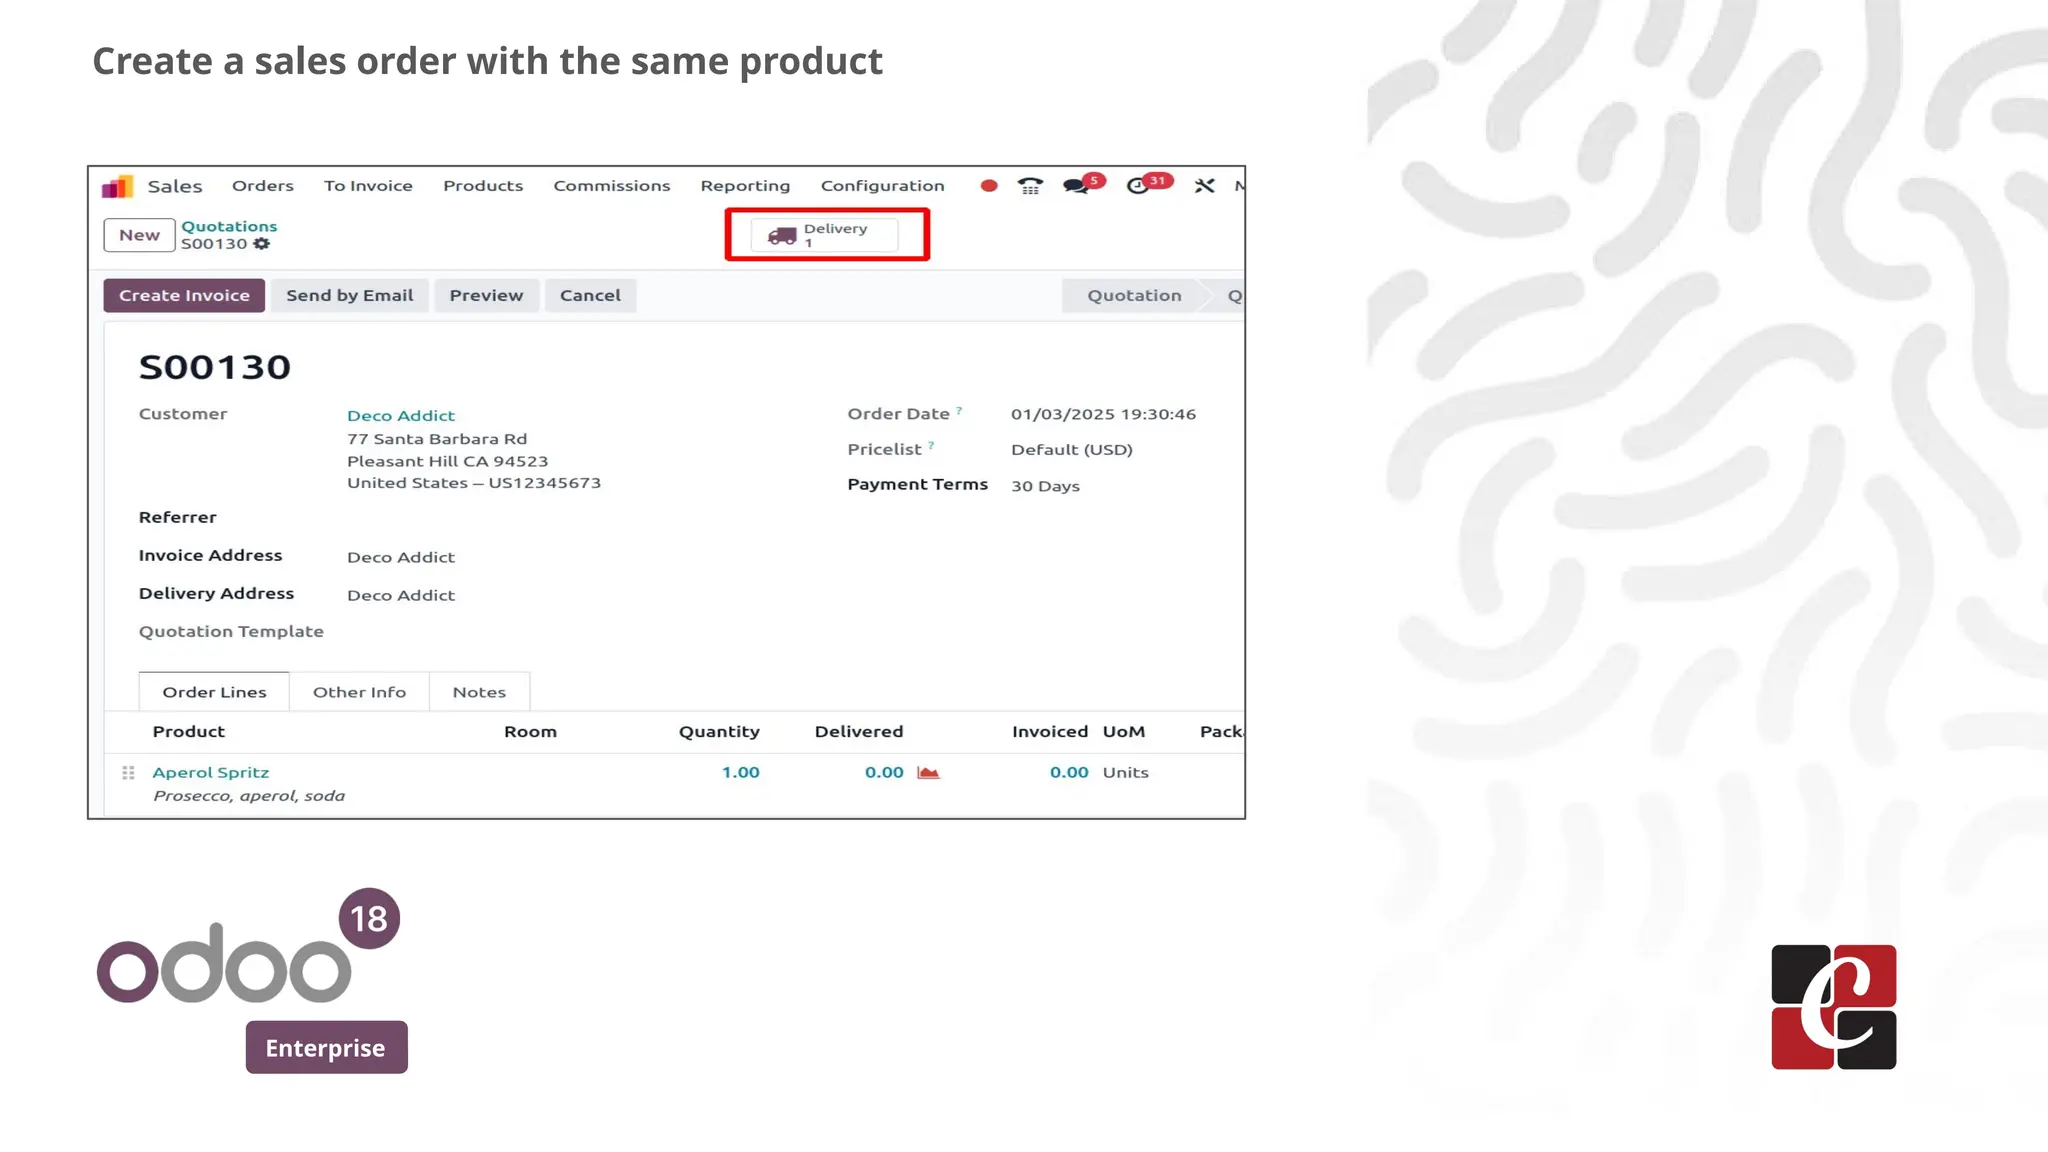The width and height of the screenshot is (2048, 1152).
Task: Open the Aperol Spritz product link
Action: click(211, 773)
